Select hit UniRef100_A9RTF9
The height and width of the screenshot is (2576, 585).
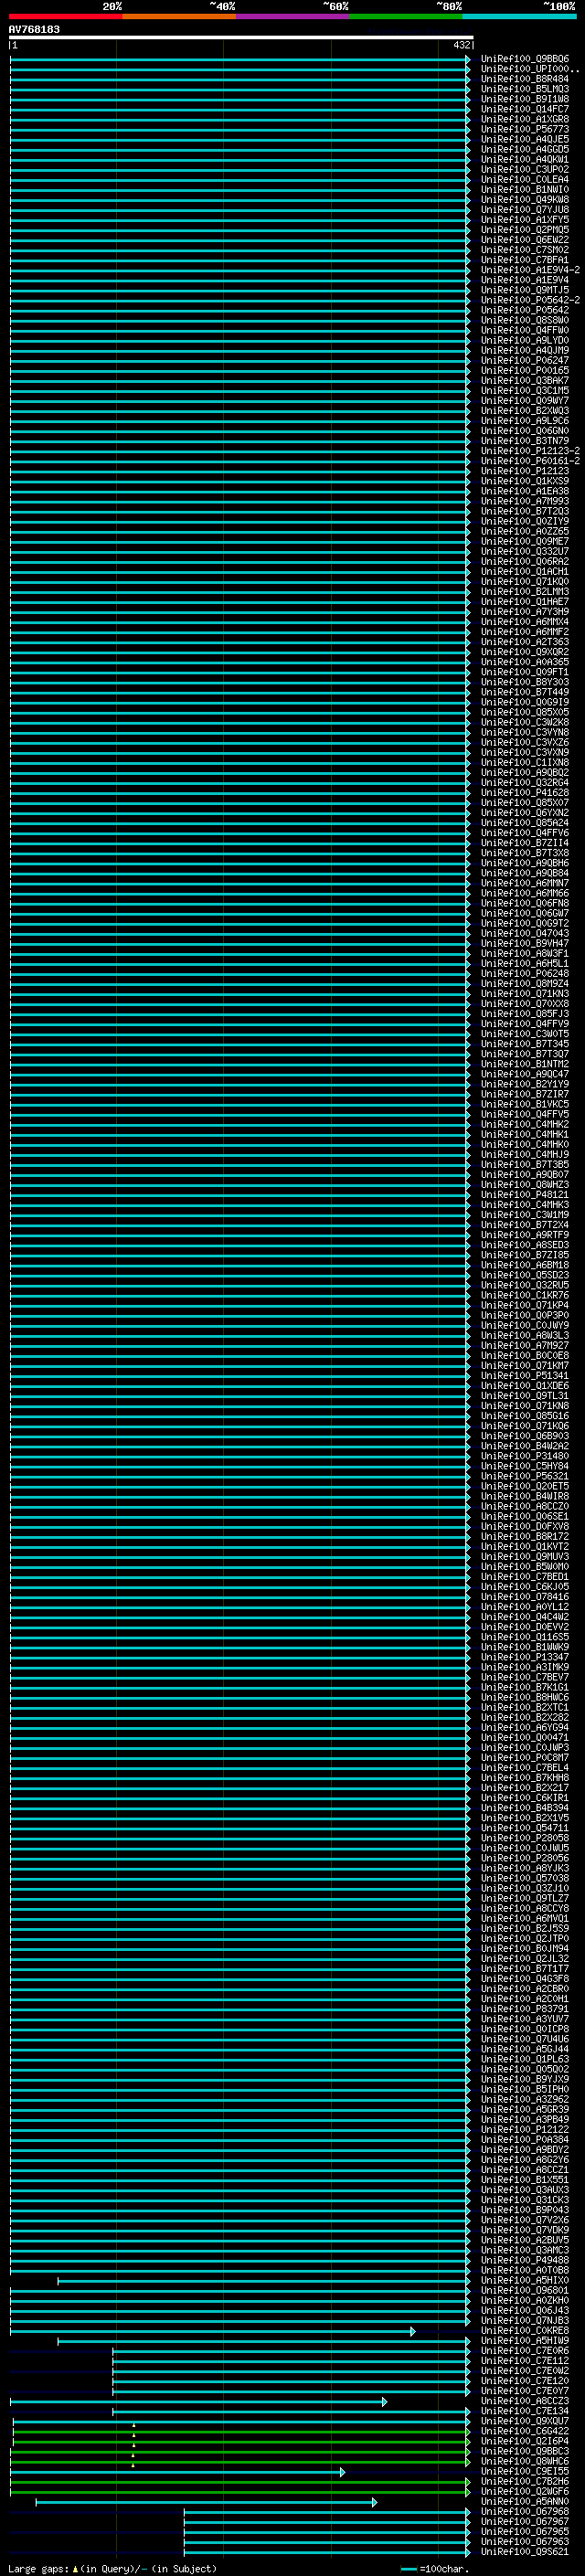(x=525, y=1235)
